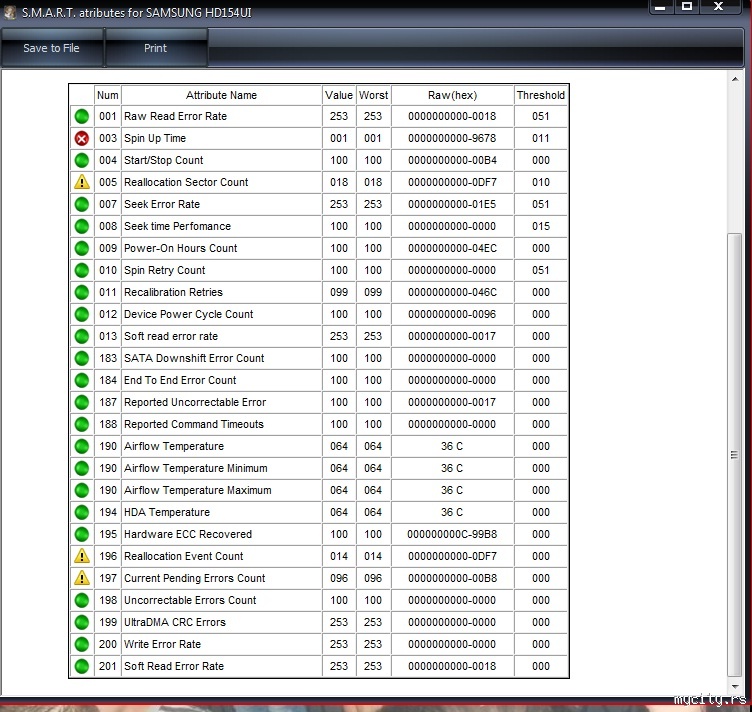The width and height of the screenshot is (752, 712).
Task: Select threshold 015 for Seek time Perfomance
Action: tap(540, 226)
